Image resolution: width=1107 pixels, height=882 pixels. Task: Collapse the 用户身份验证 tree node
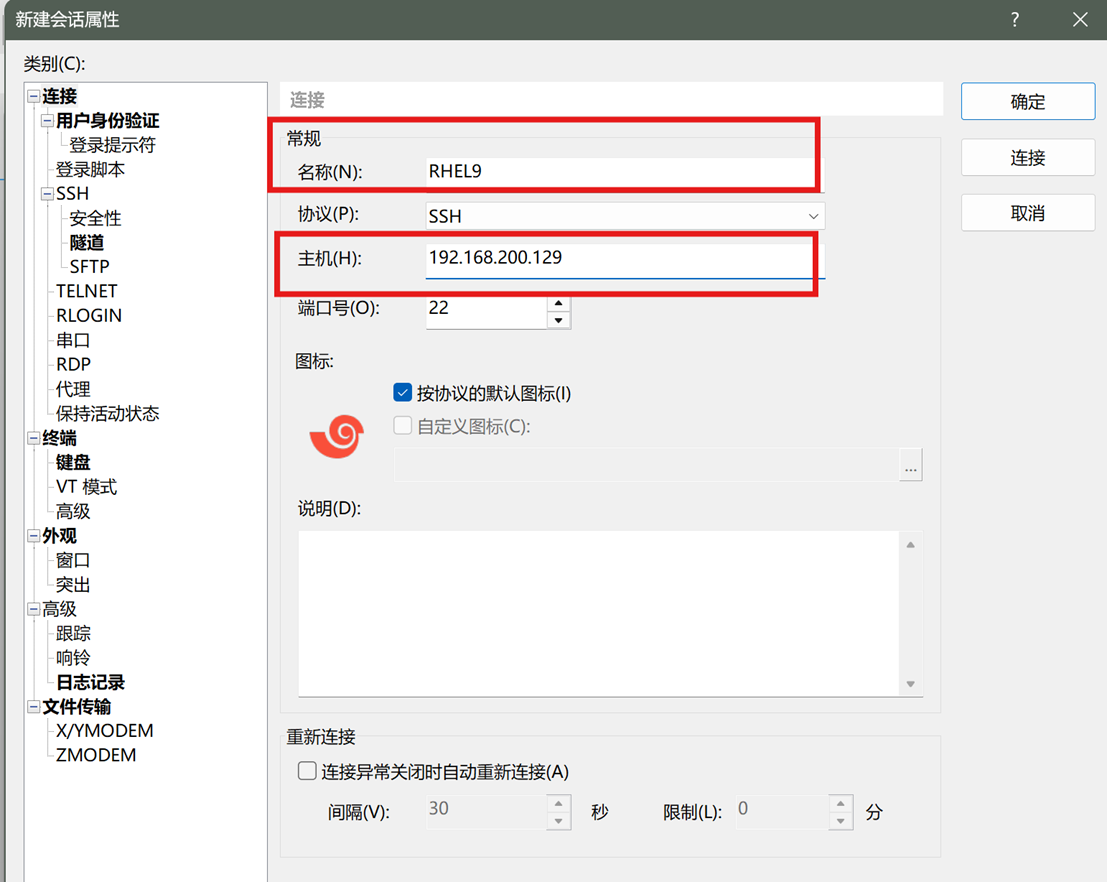click(x=47, y=121)
